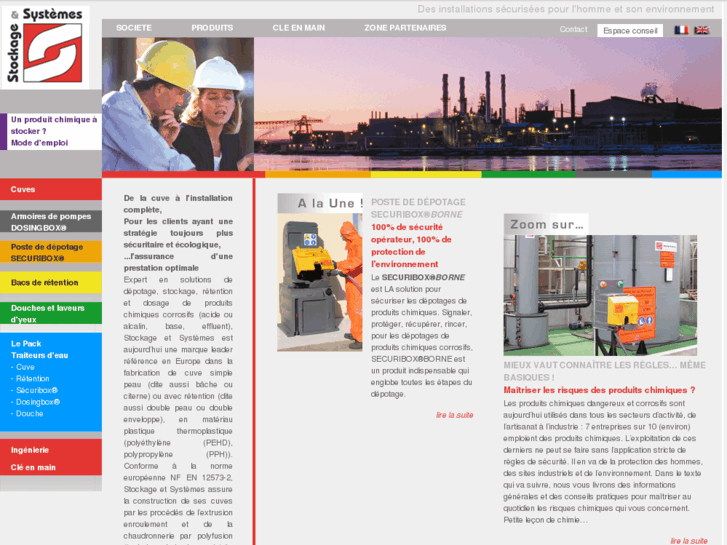
Task: Select Sécuribox under Traiteurs d'eau pack
Action: pos(35,390)
